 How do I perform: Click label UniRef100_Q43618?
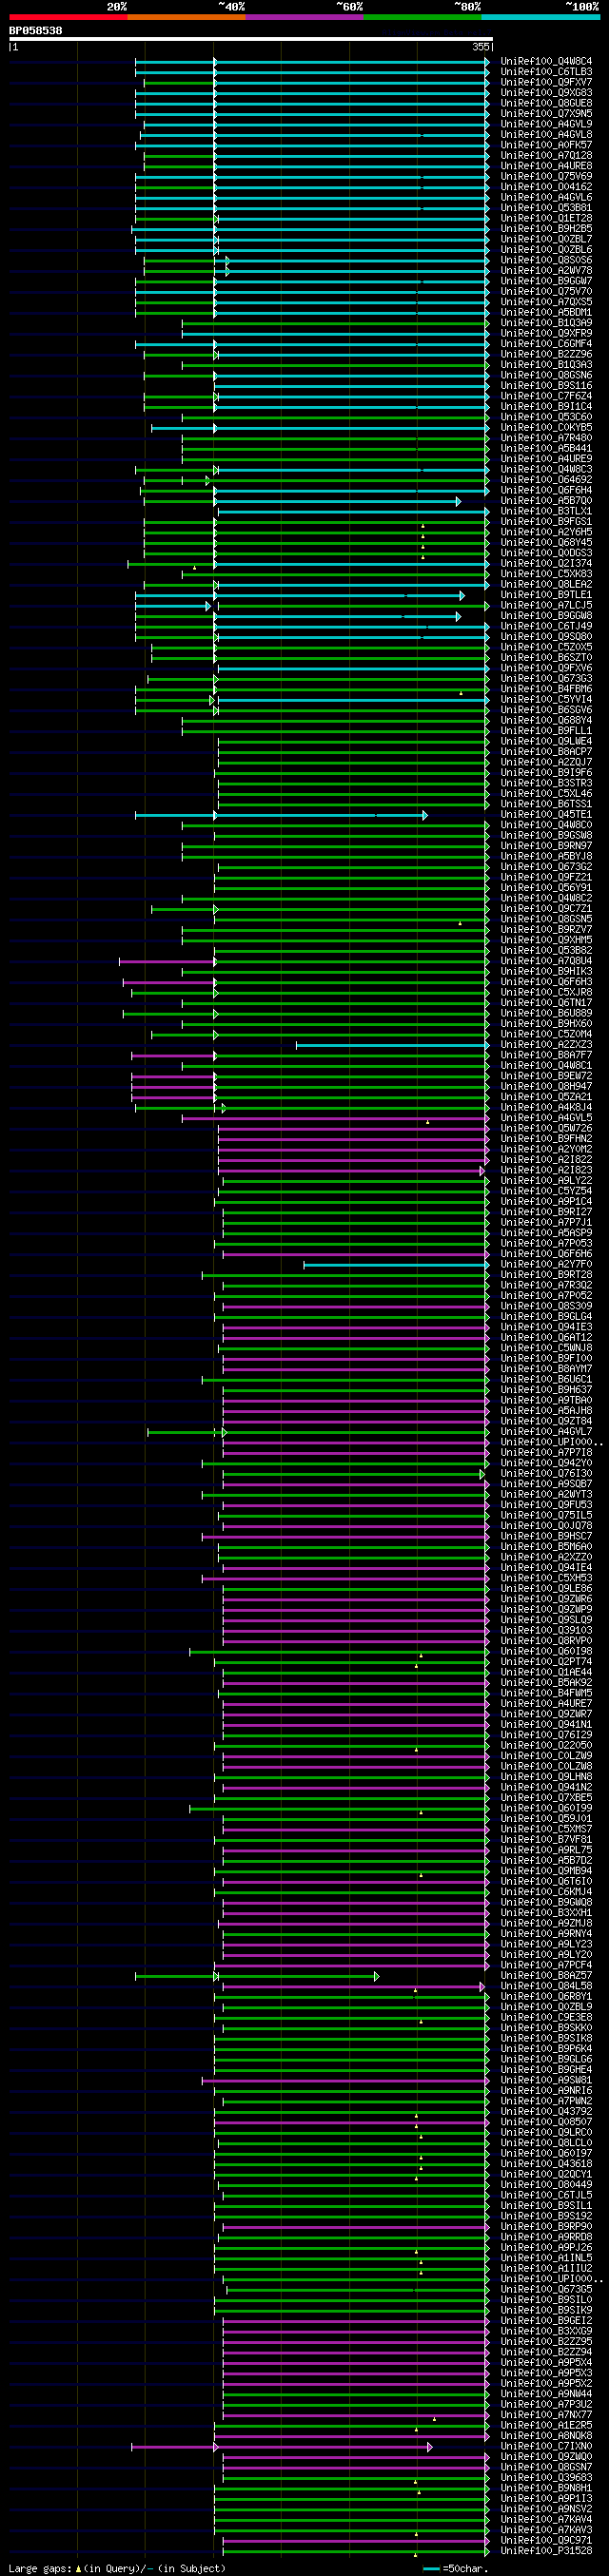546,2164
